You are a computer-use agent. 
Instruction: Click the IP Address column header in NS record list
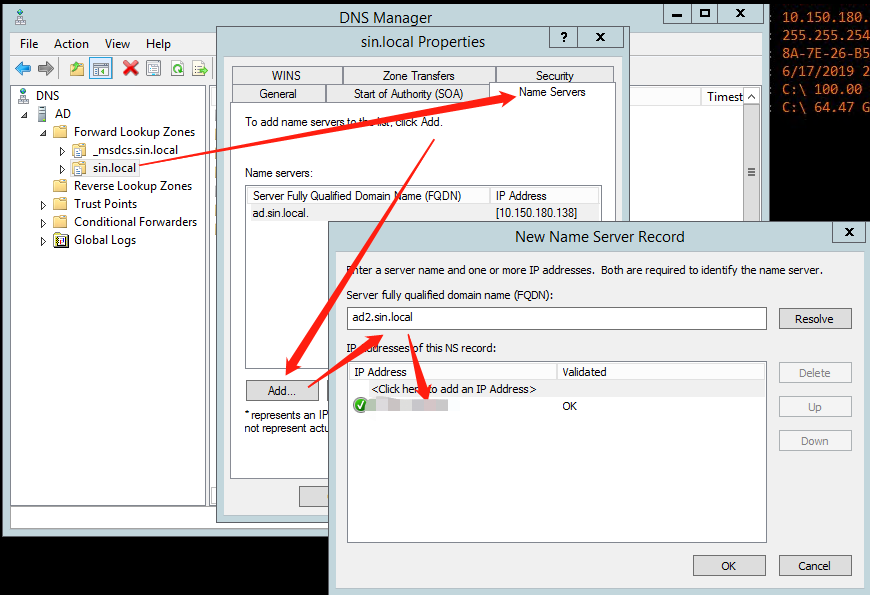pos(453,372)
